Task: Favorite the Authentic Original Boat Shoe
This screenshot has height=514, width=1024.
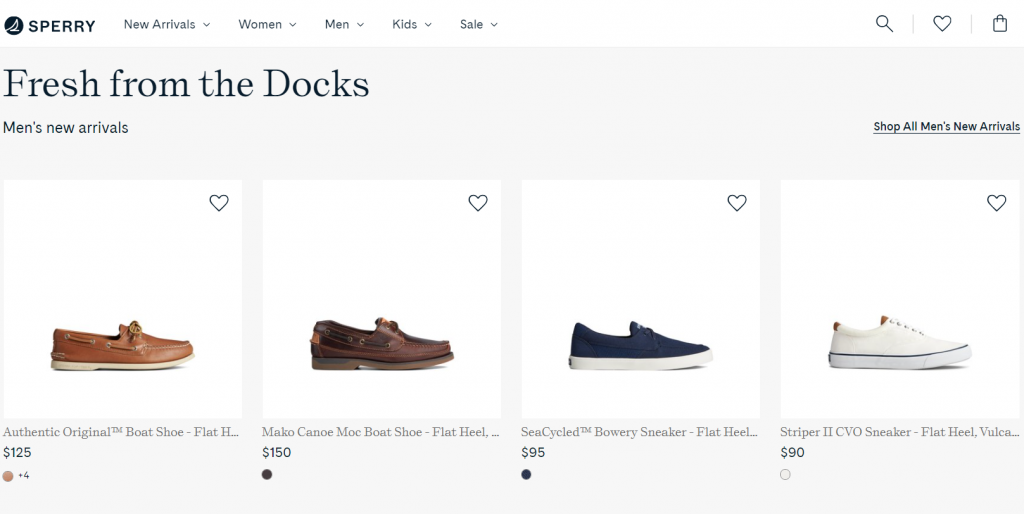Action: click(x=219, y=203)
